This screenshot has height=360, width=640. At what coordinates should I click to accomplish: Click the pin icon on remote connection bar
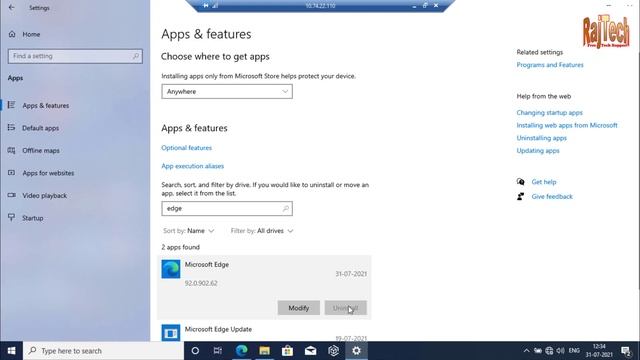click(206, 5)
